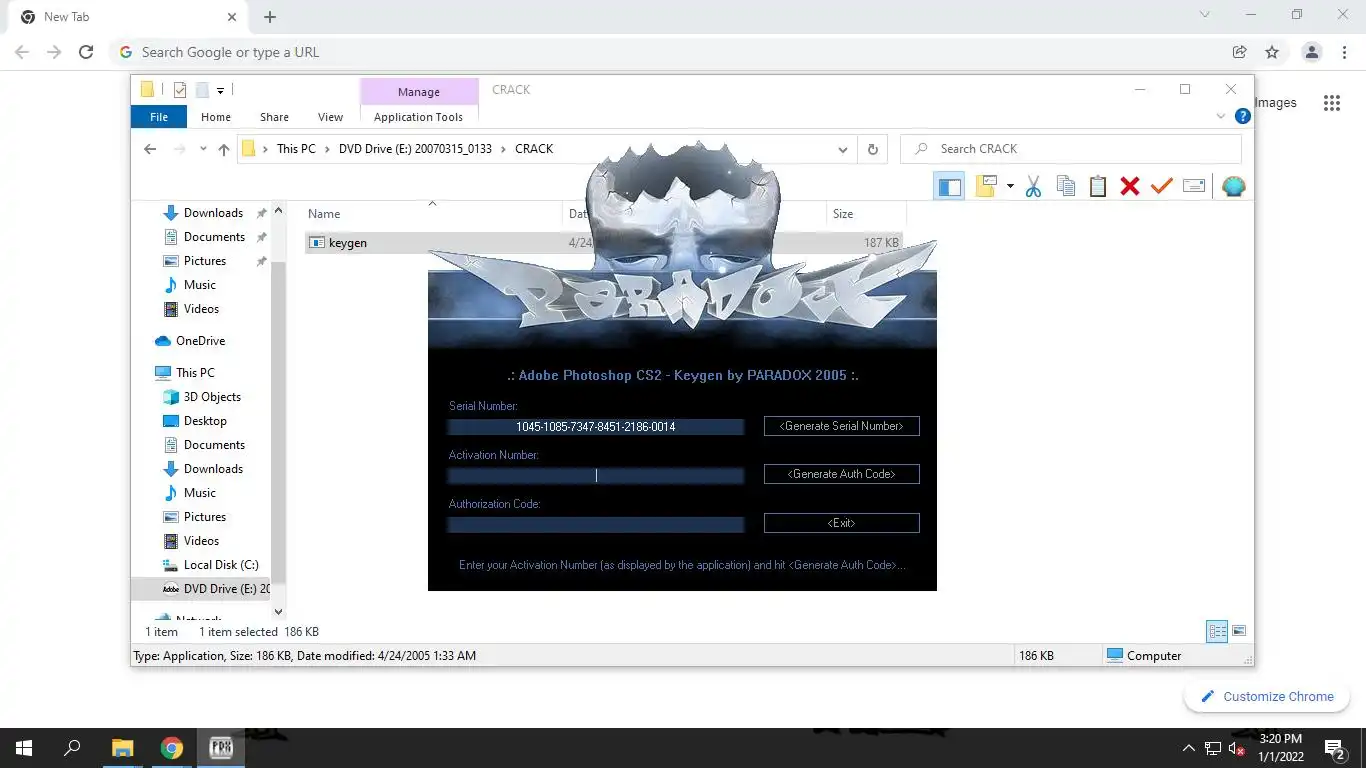Click the Serial Number field

tap(596, 427)
